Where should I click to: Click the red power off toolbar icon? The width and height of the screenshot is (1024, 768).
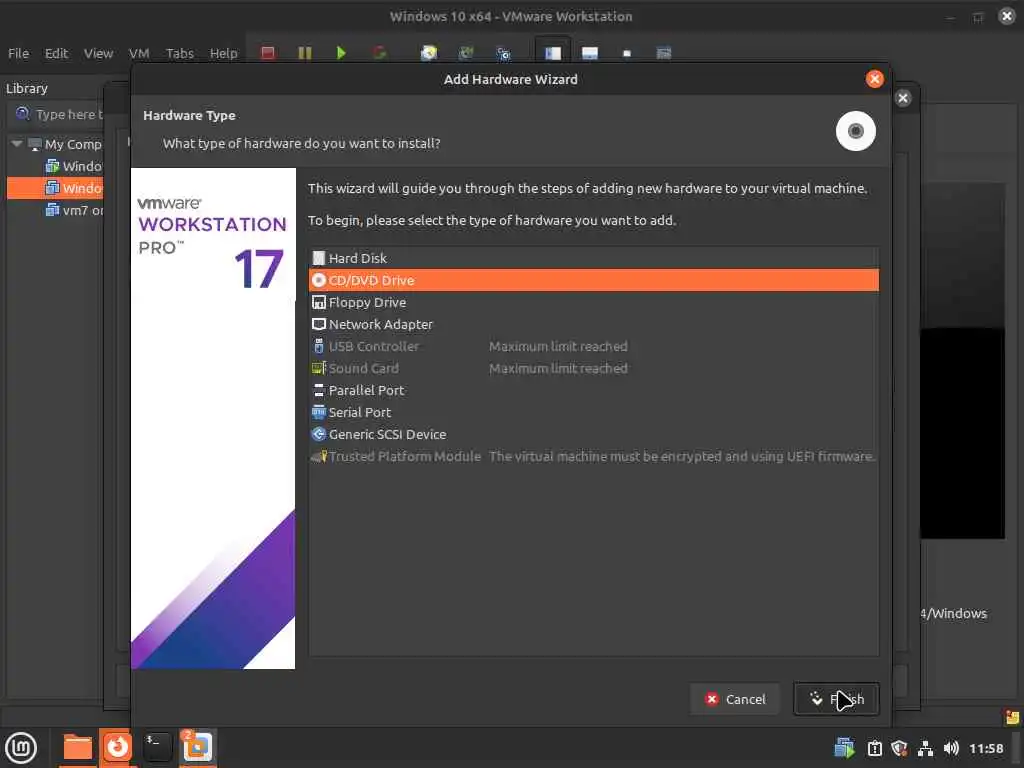268,53
